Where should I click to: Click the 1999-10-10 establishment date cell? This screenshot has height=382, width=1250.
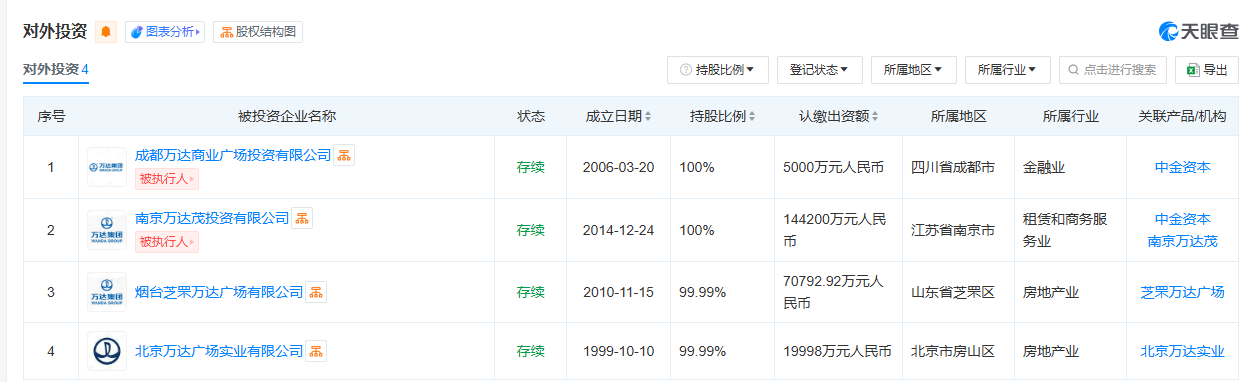click(x=618, y=351)
